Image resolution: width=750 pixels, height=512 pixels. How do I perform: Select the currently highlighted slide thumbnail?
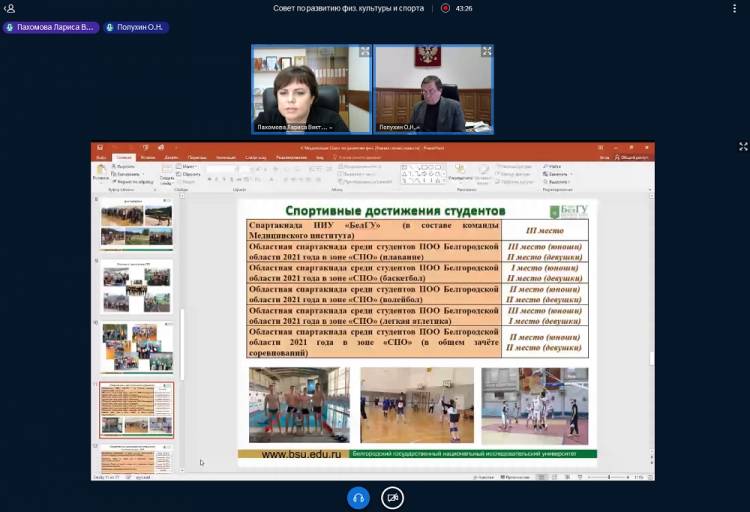click(136, 409)
